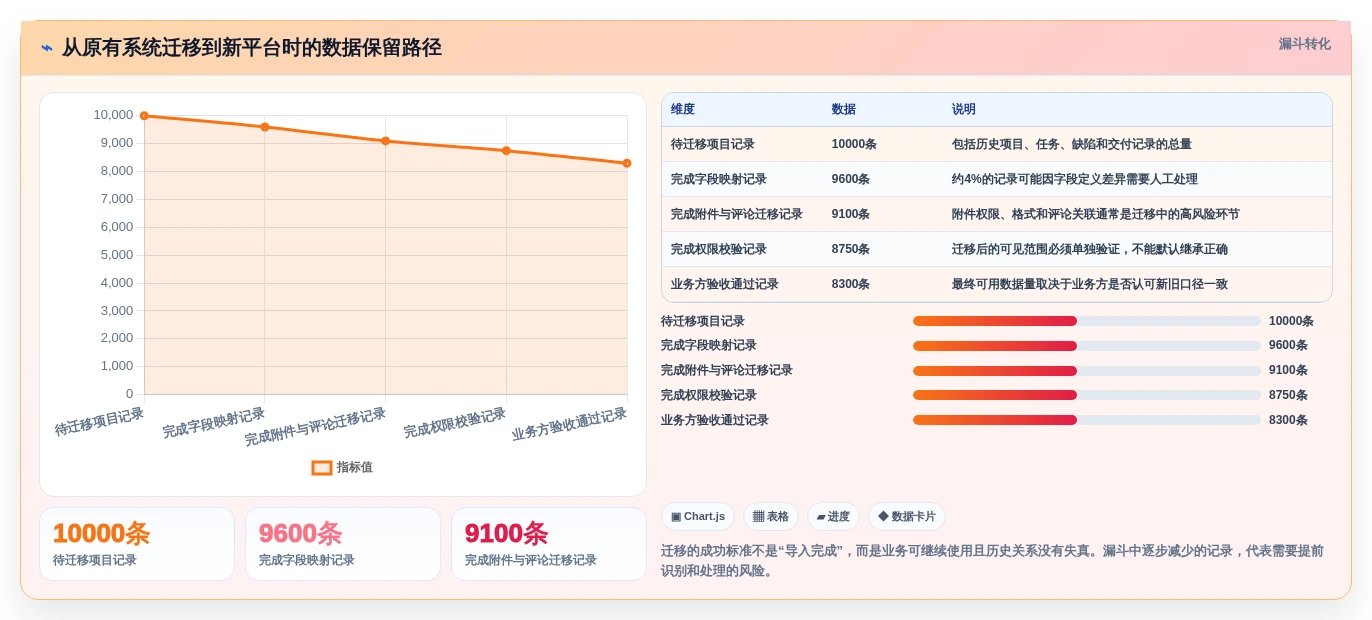This screenshot has height=620, width=1372.
Task: Click the description about 高风险环节
Action: (x=1096, y=214)
